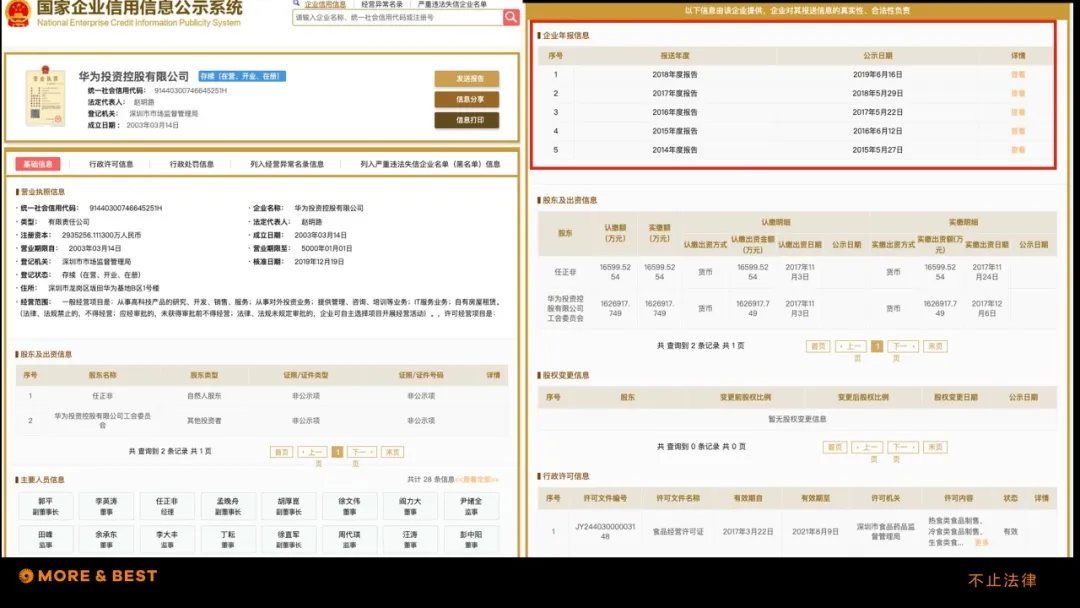
Task: Click 末页 in the pagination above 主要人员信息
Action: [392, 452]
